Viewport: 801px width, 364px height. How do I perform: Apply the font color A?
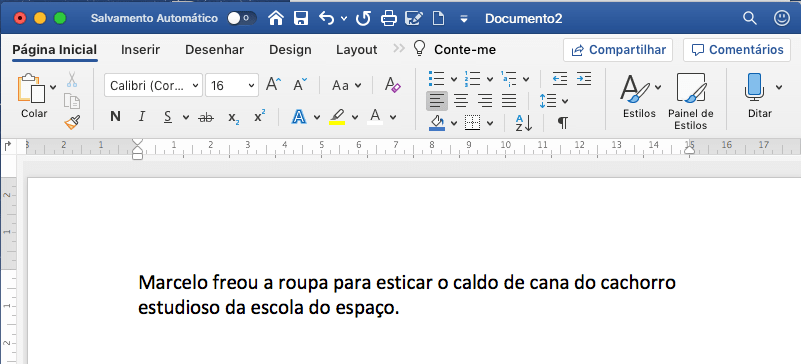point(375,117)
